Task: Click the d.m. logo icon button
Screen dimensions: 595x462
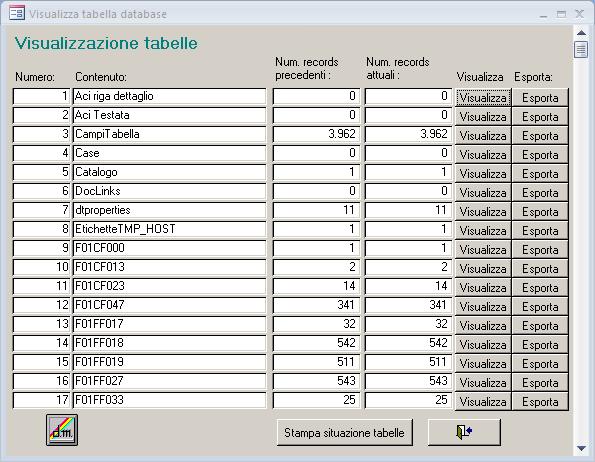Action: 62,430
